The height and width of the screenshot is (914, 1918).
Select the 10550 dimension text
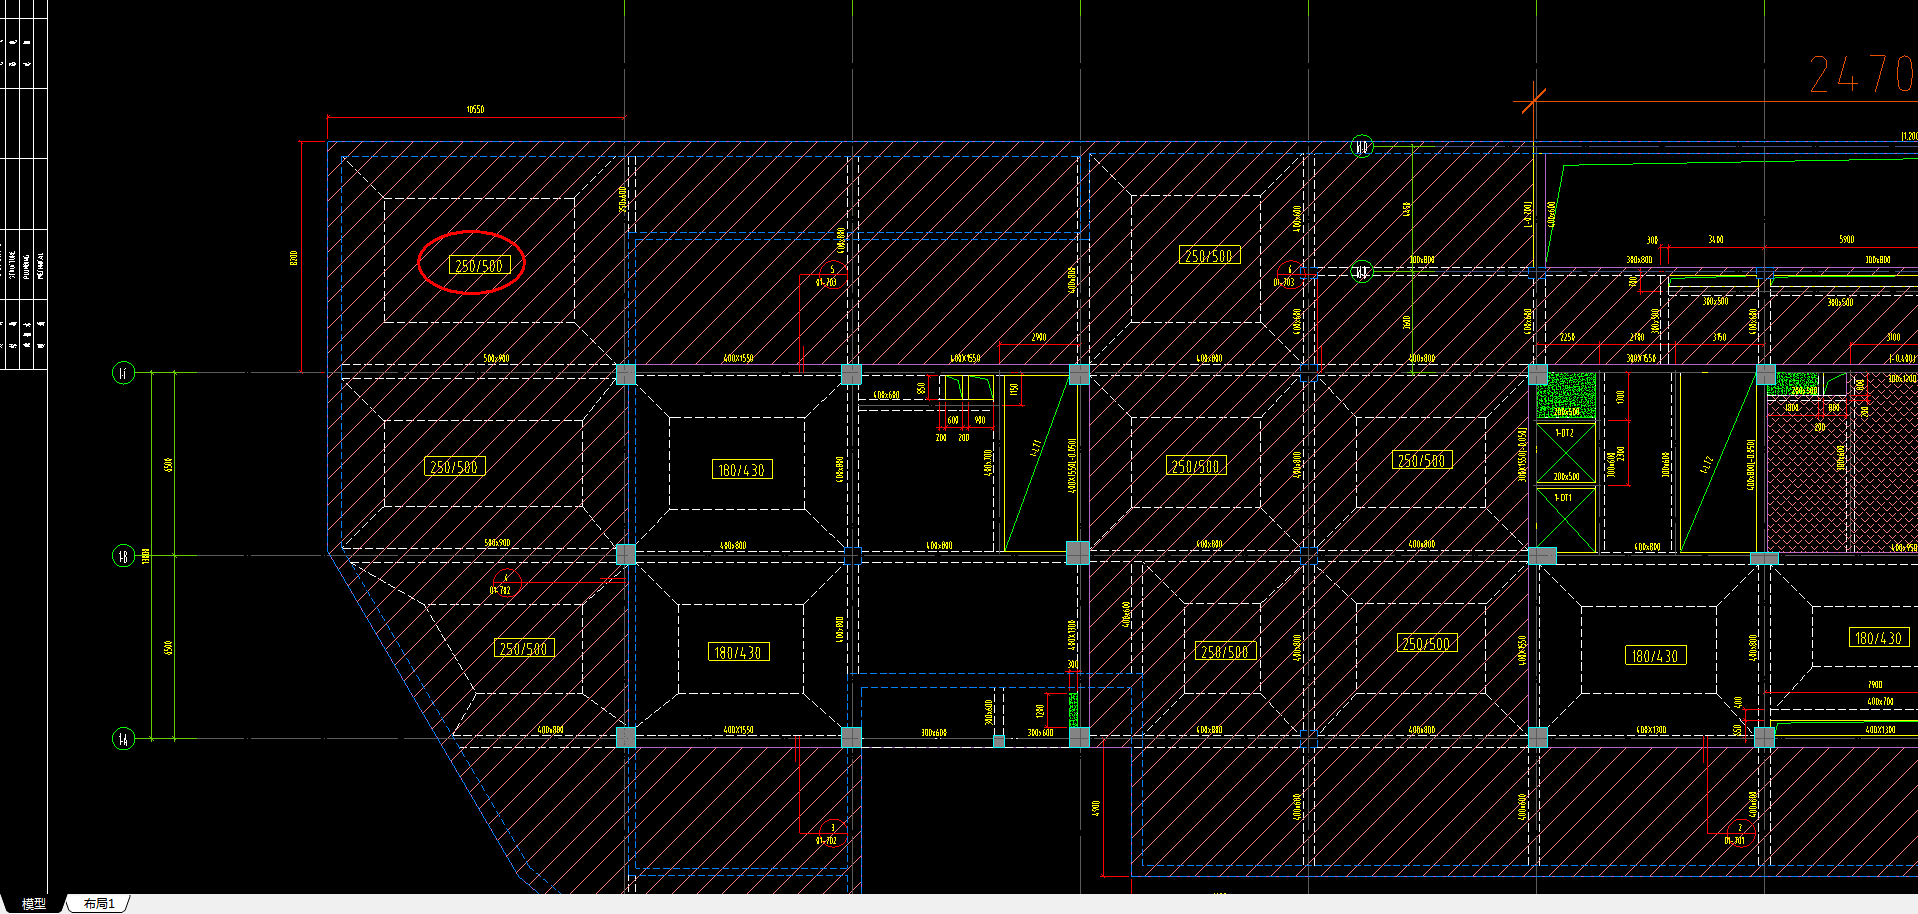(475, 109)
